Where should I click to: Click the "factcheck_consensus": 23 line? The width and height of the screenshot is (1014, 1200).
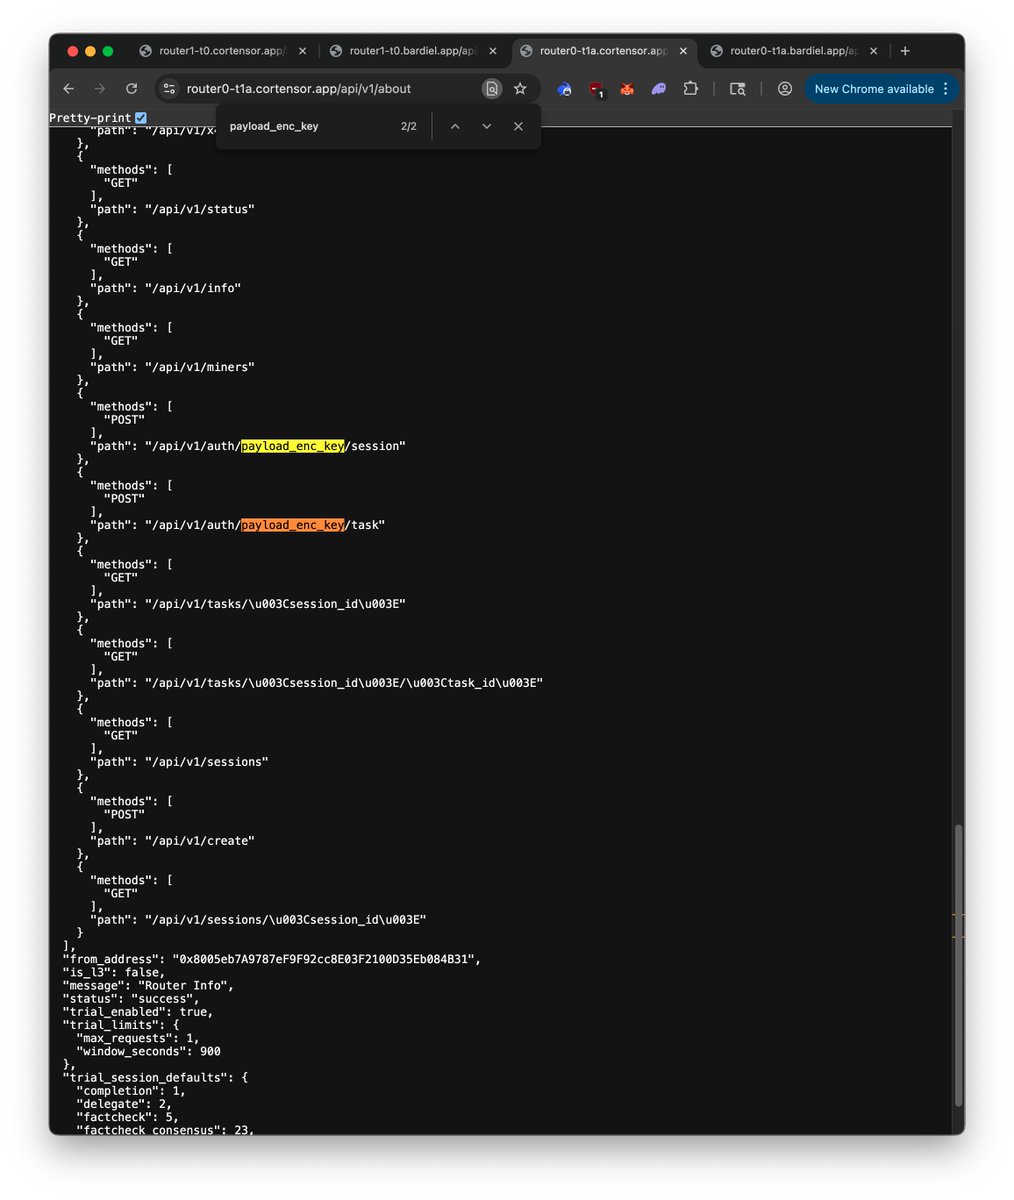coord(165,1130)
